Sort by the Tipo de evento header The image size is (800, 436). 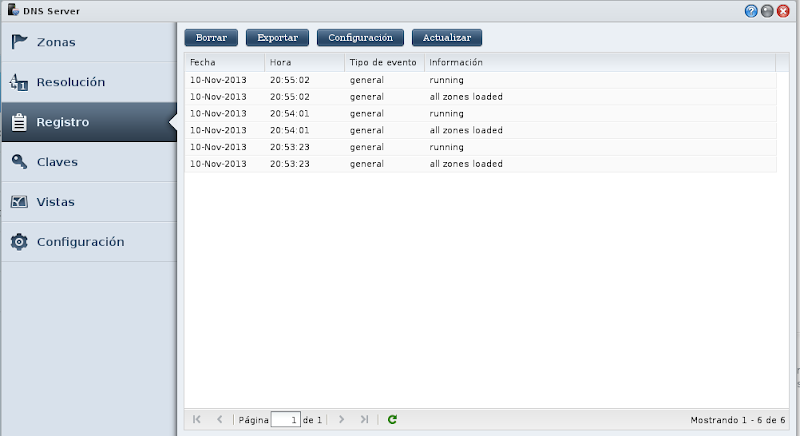point(384,62)
